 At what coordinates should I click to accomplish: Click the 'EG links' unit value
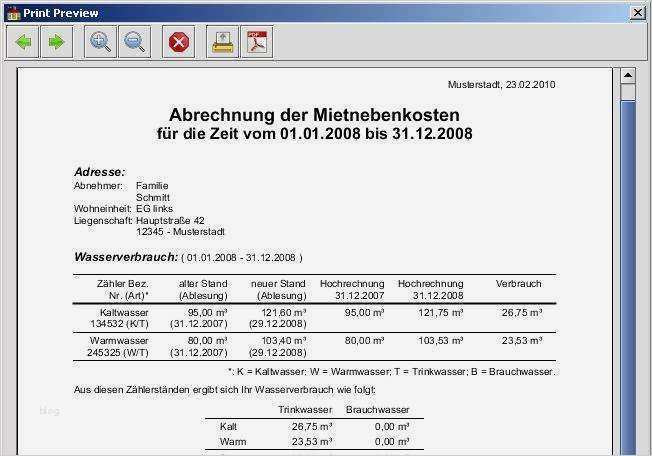pyautogui.click(x=154, y=209)
